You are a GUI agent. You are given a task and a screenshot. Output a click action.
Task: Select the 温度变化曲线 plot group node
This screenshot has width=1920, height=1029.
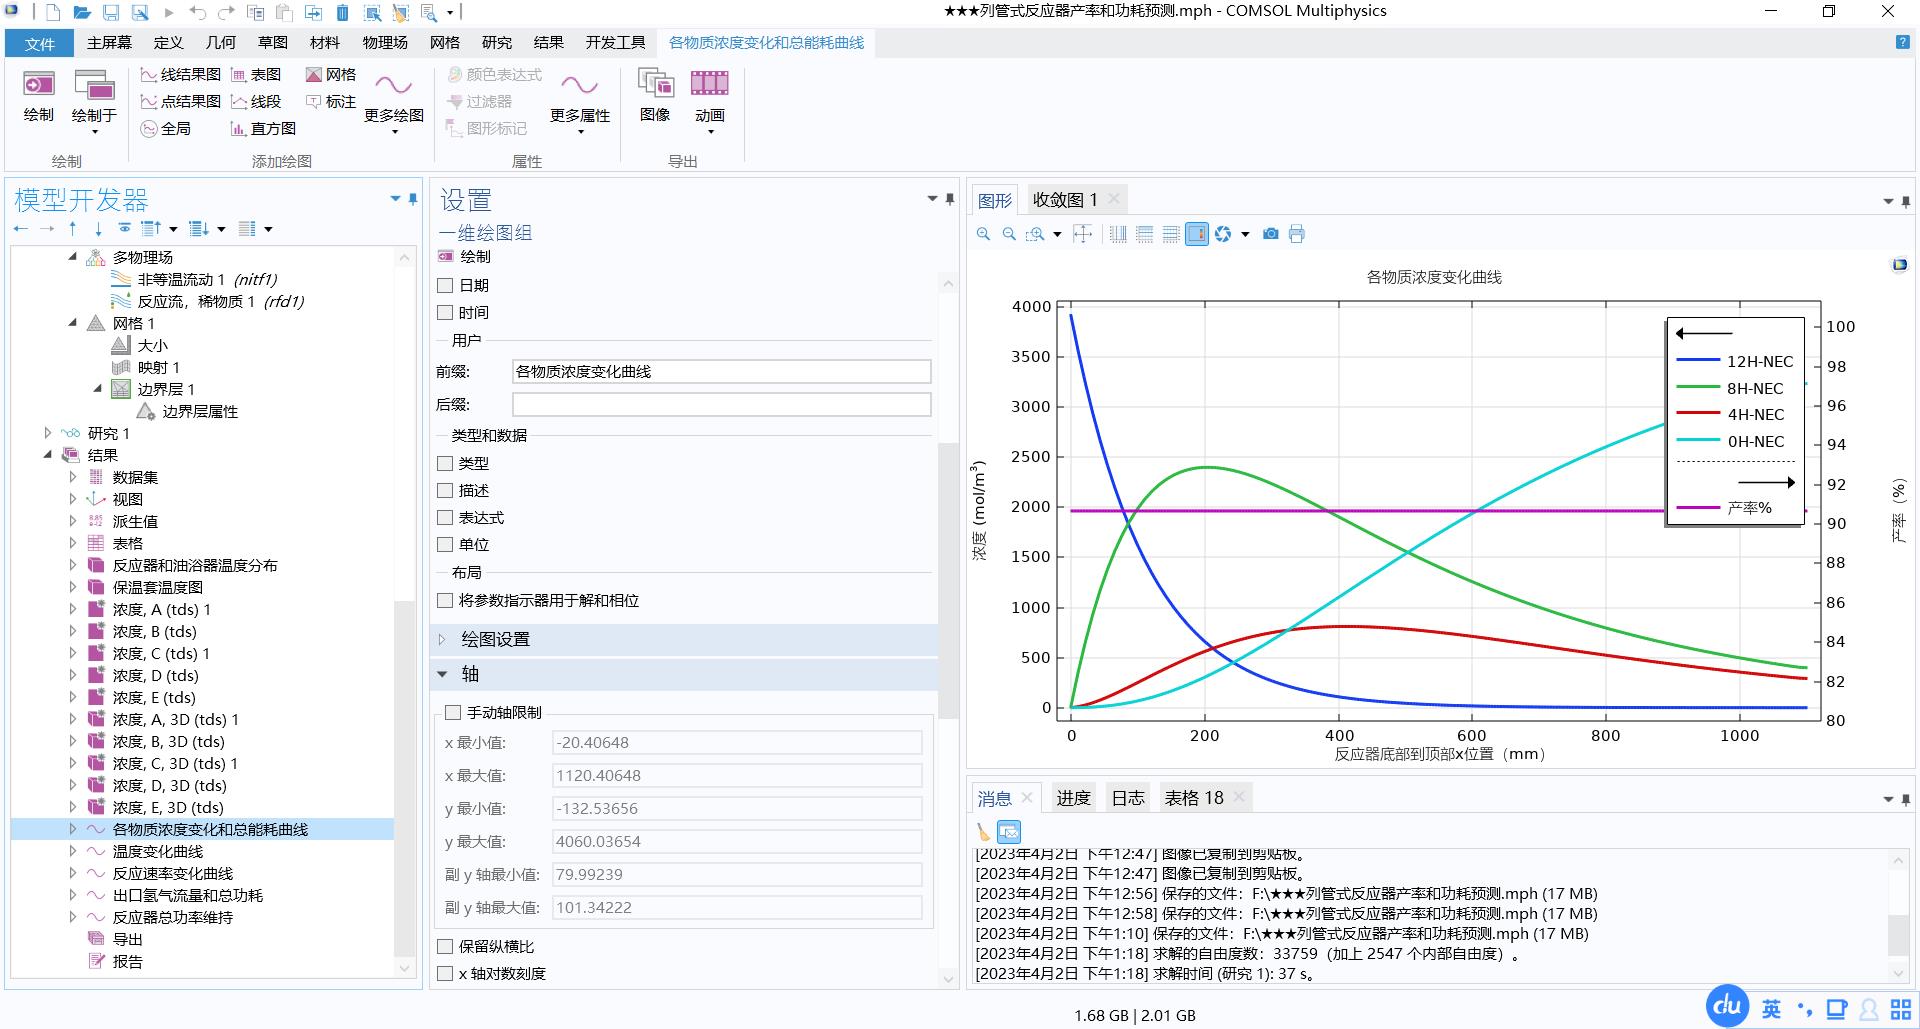158,852
